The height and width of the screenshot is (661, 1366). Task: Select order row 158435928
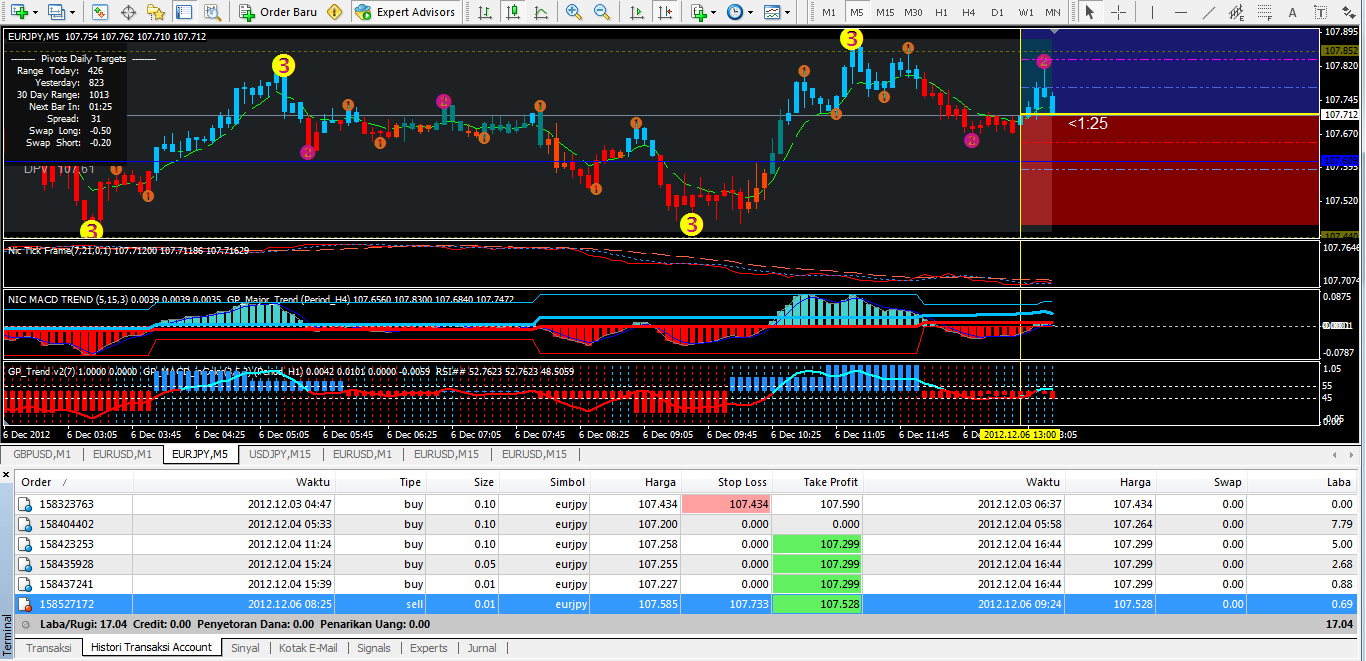686,564
